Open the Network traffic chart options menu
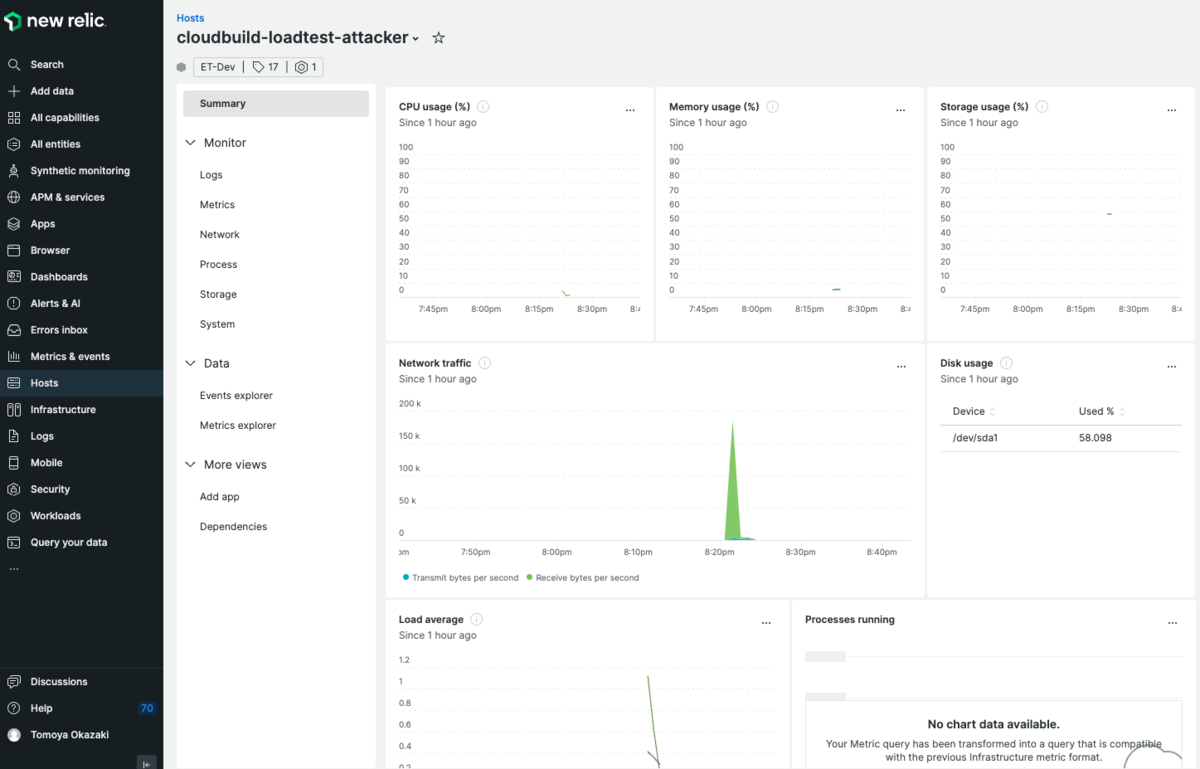This screenshot has width=1200, height=769. (x=901, y=367)
